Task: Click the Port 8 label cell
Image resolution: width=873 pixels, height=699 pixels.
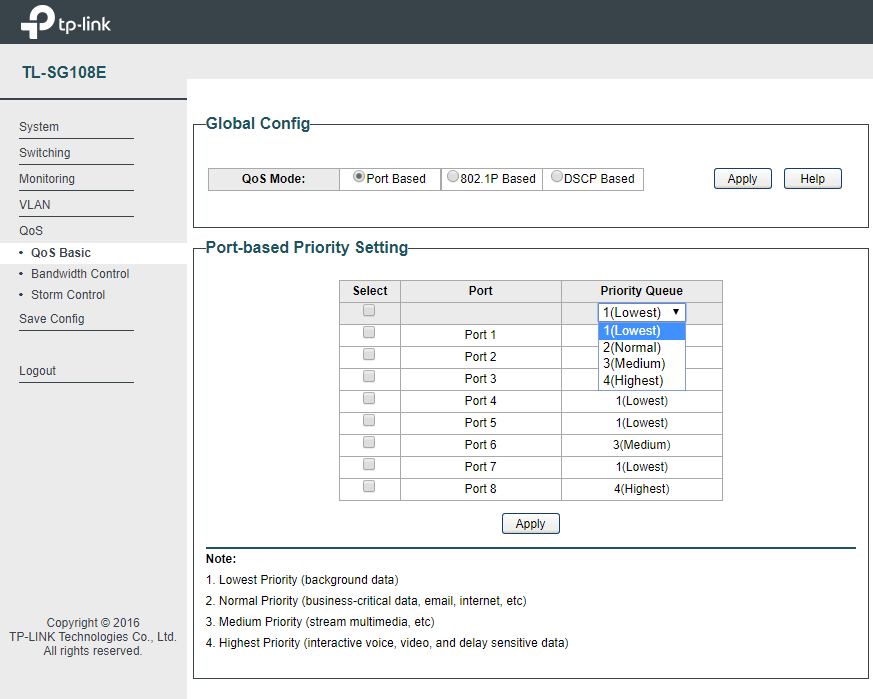Action: pyautogui.click(x=480, y=489)
